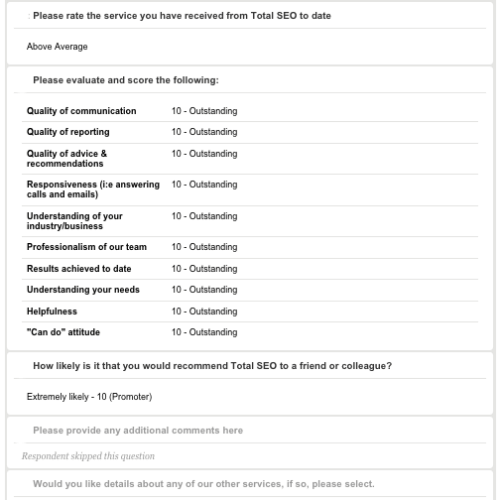Image resolution: width=500 pixels, height=500 pixels.
Task: Click the 'Please evaluate and score the following' heading
Action: pos(126,80)
